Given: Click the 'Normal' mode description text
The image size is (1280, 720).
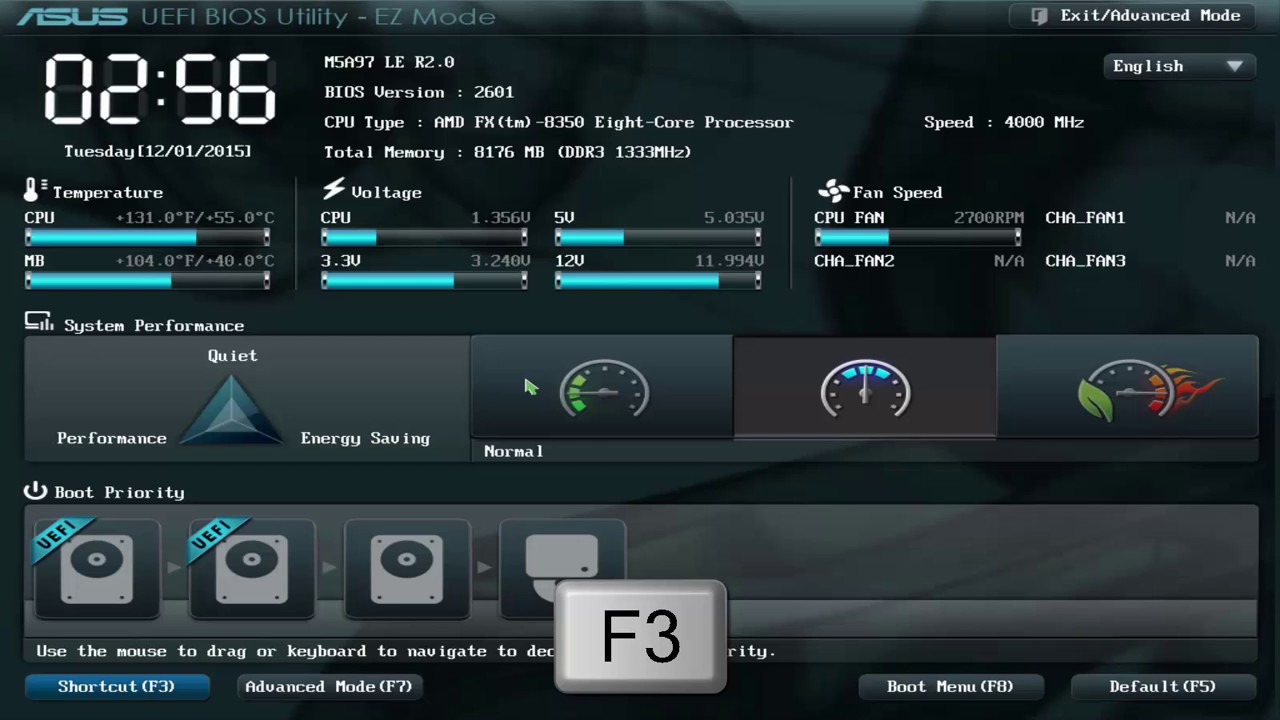Looking at the screenshot, I should (x=514, y=451).
